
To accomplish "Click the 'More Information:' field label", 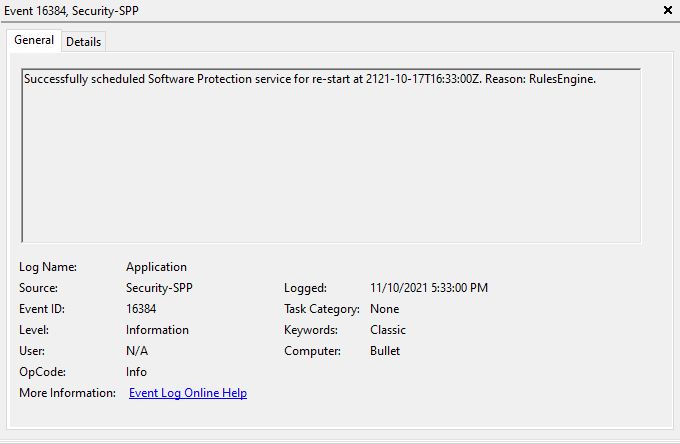I will pos(67,393).
